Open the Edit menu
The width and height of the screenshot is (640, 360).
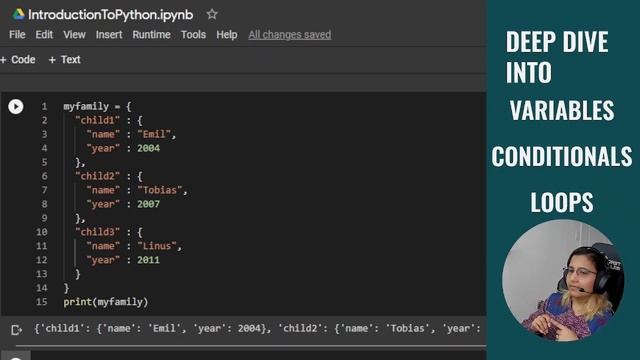(x=44, y=35)
